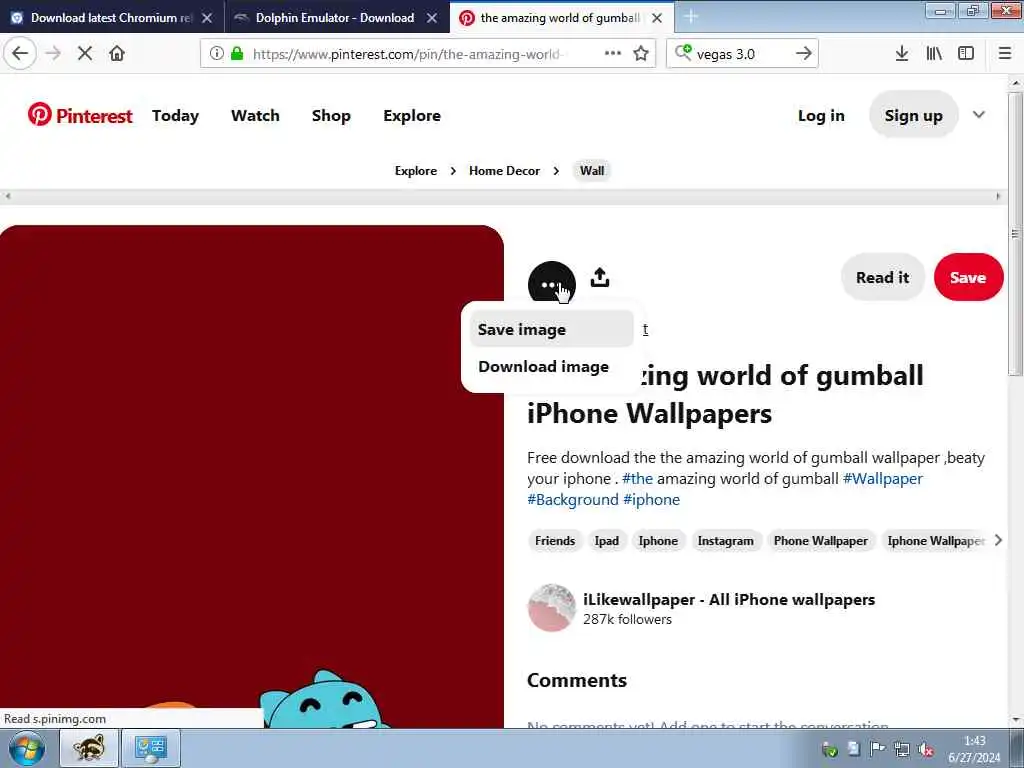1024x768 pixels.
Task: Open the Firefox hamburger menu
Action: tap(1005, 53)
